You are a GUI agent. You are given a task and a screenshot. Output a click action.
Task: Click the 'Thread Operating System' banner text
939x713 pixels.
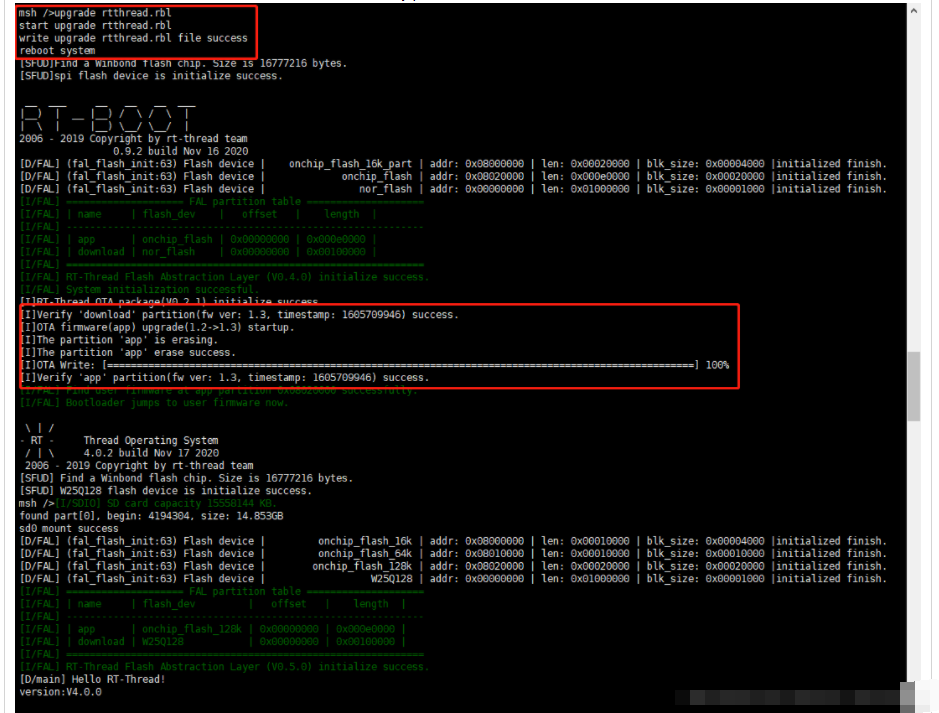[x=151, y=440]
